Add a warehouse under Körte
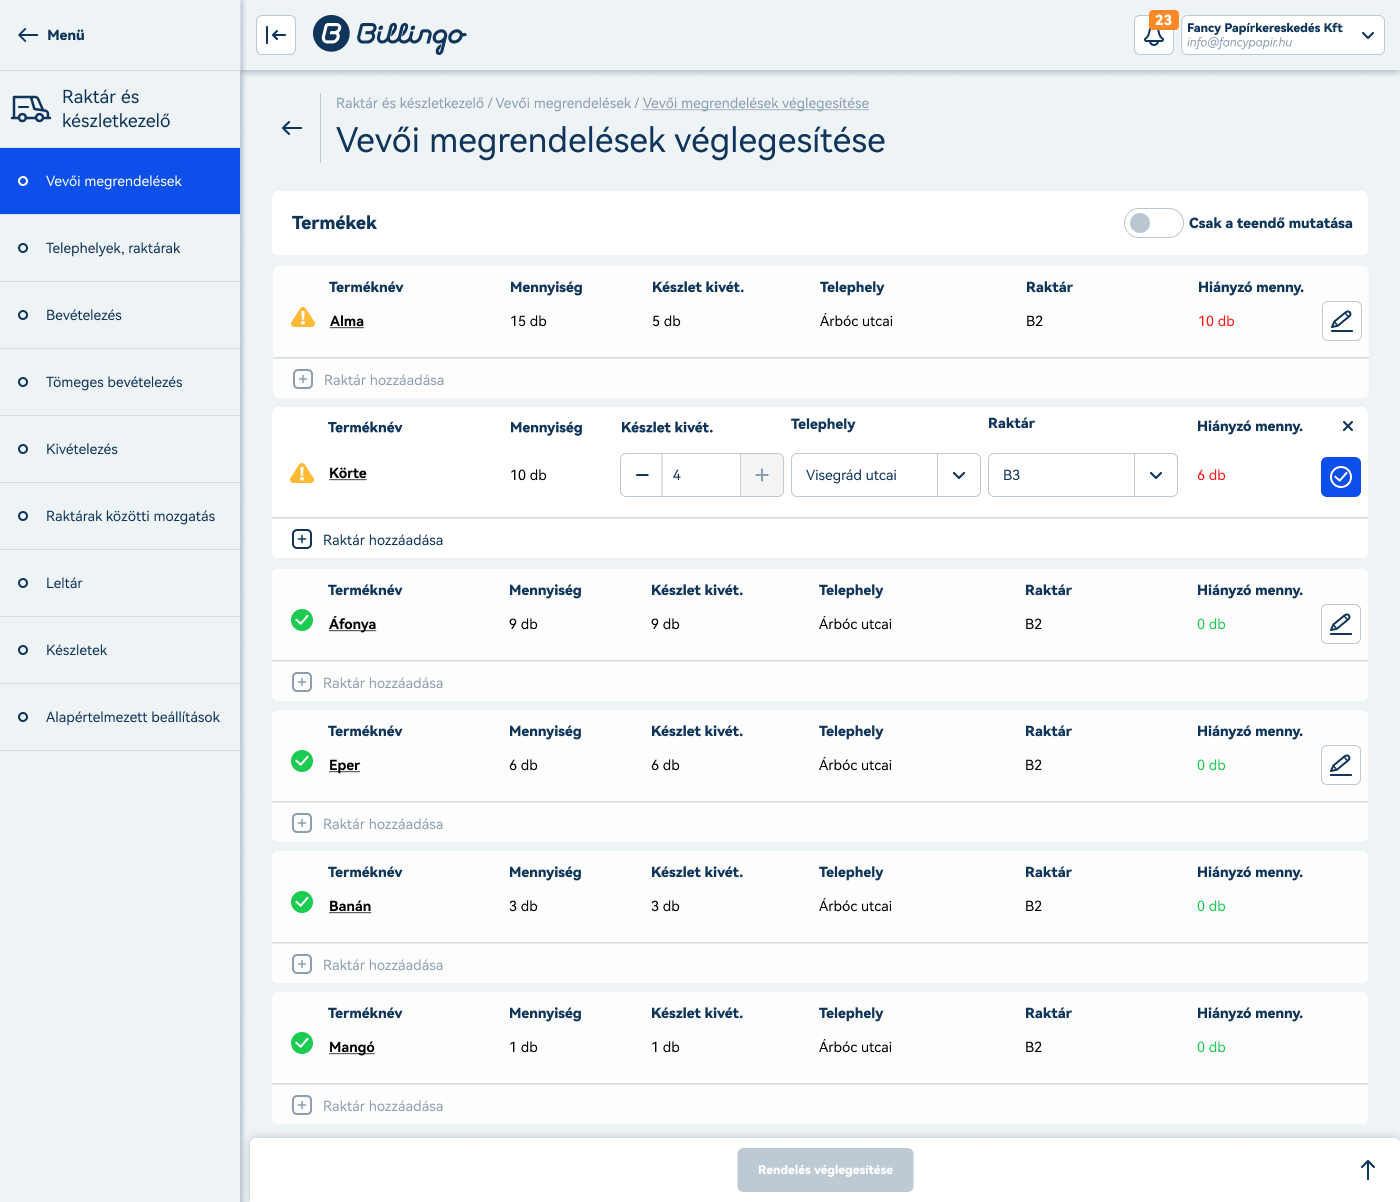This screenshot has height=1202, width=1400. tap(367, 540)
